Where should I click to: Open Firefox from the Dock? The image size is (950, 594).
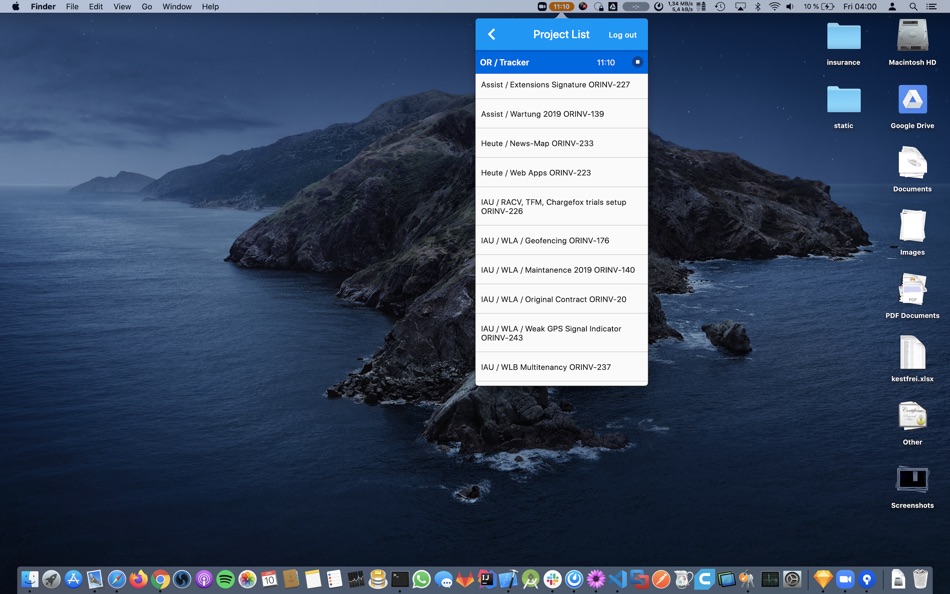pos(139,579)
